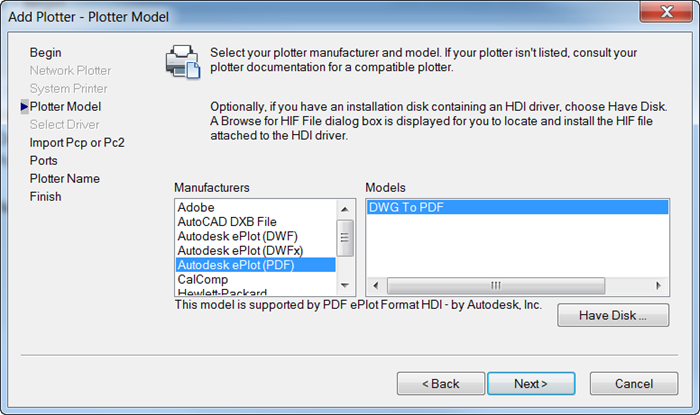Screen dimensions: 700x415
Task: Go to the Next wizard page
Action: coord(531,384)
